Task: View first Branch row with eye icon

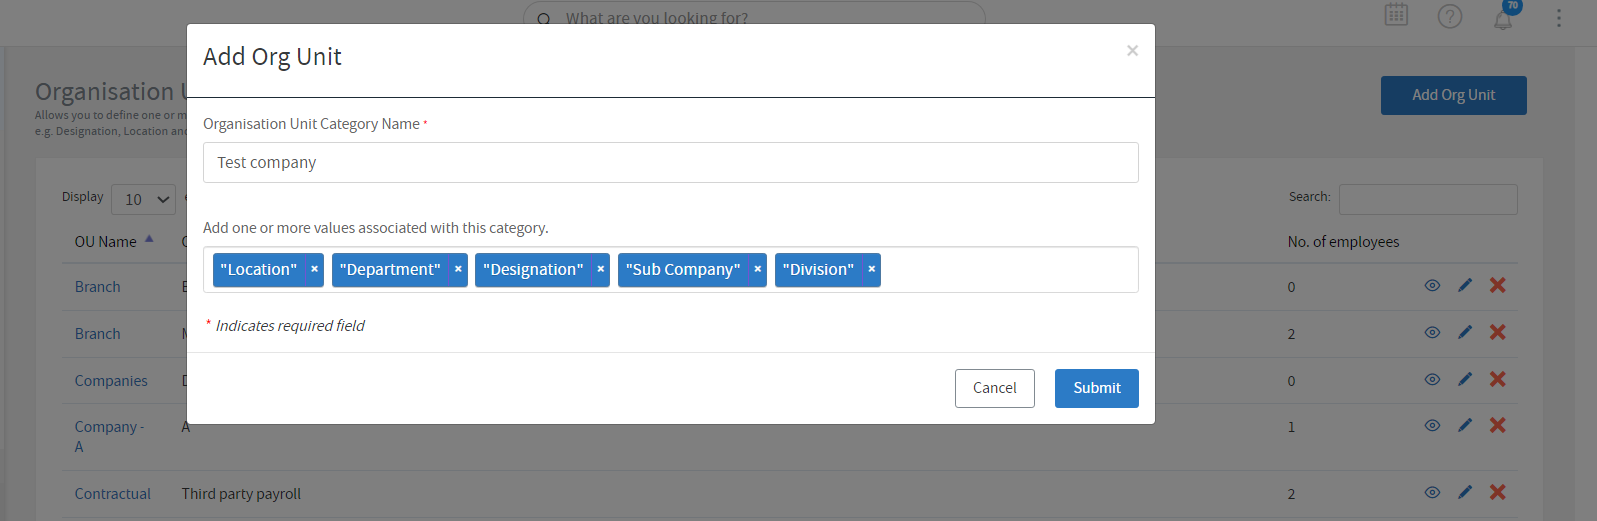Action: point(1432,286)
